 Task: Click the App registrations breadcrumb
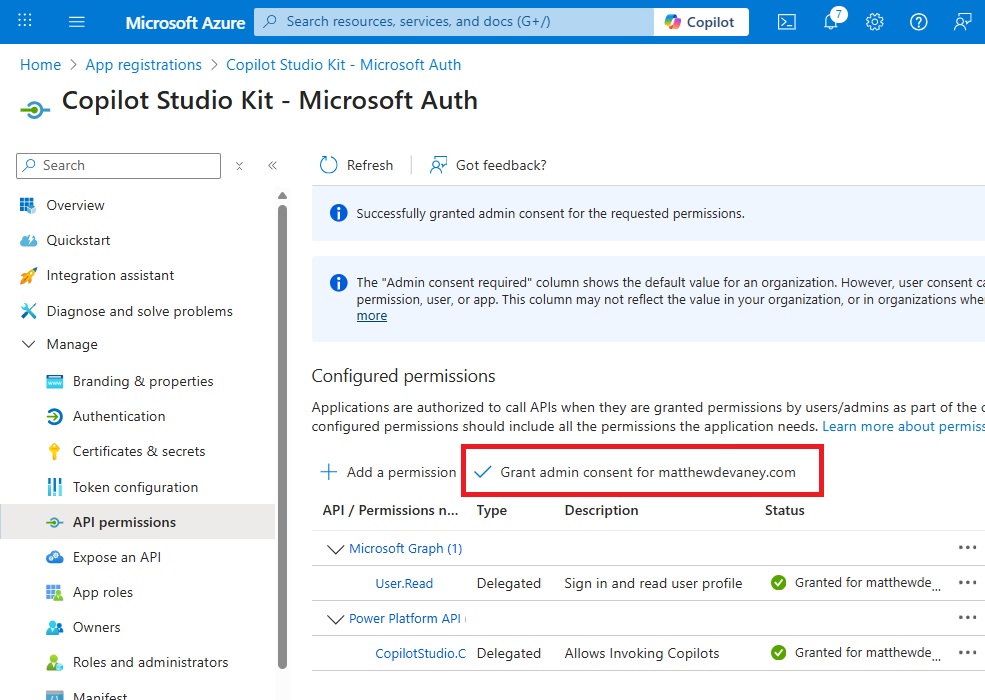[x=143, y=65]
